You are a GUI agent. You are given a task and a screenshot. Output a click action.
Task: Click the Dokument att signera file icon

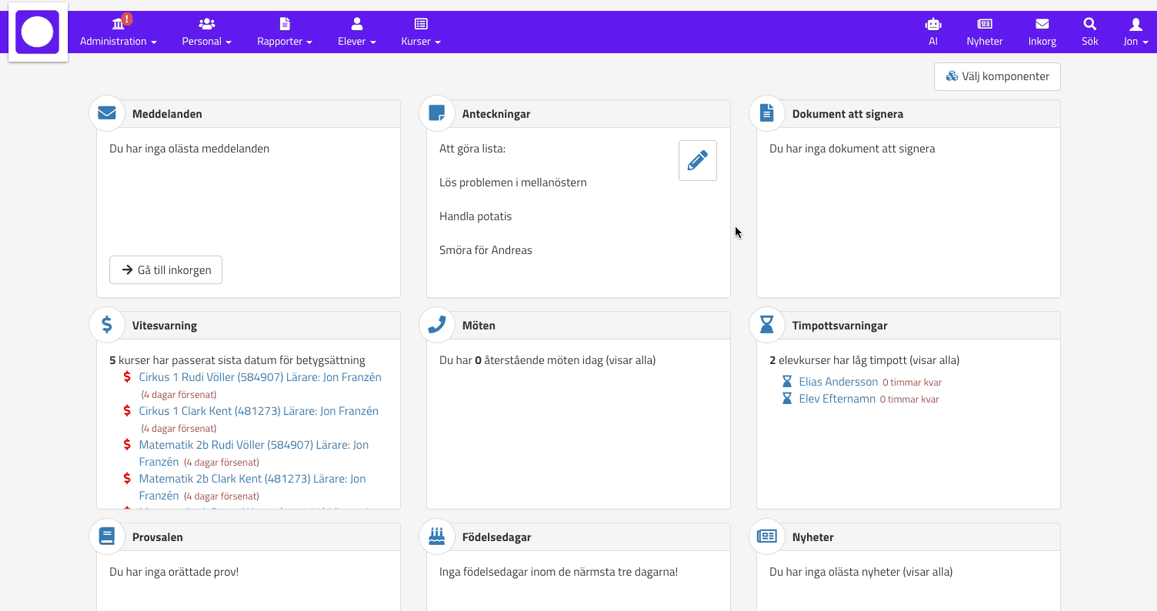click(x=767, y=113)
